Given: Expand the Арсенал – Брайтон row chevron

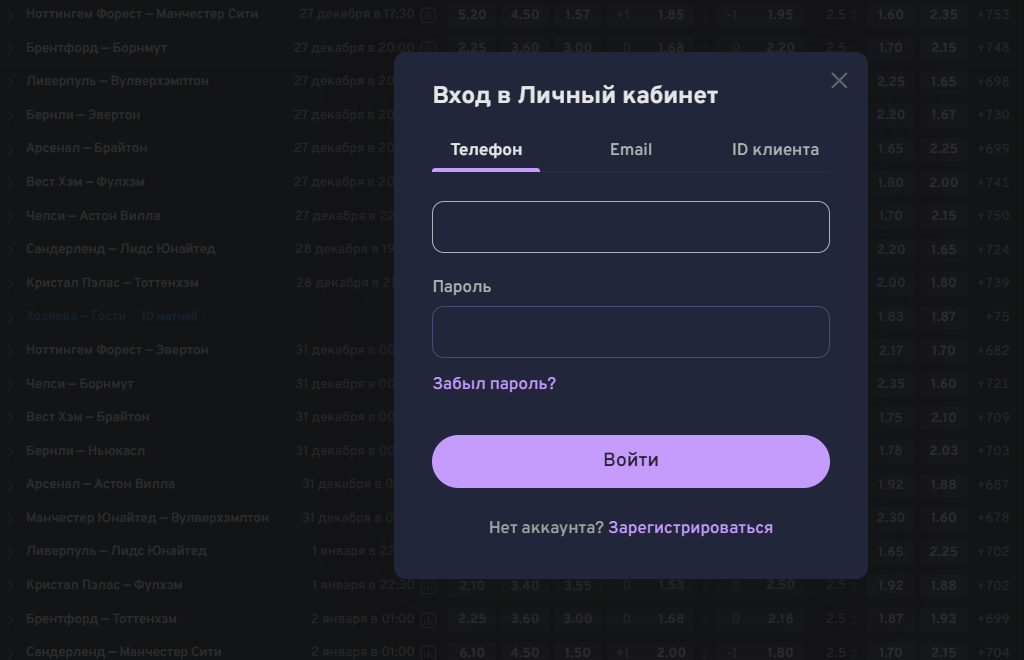Looking at the screenshot, I should point(11,148).
